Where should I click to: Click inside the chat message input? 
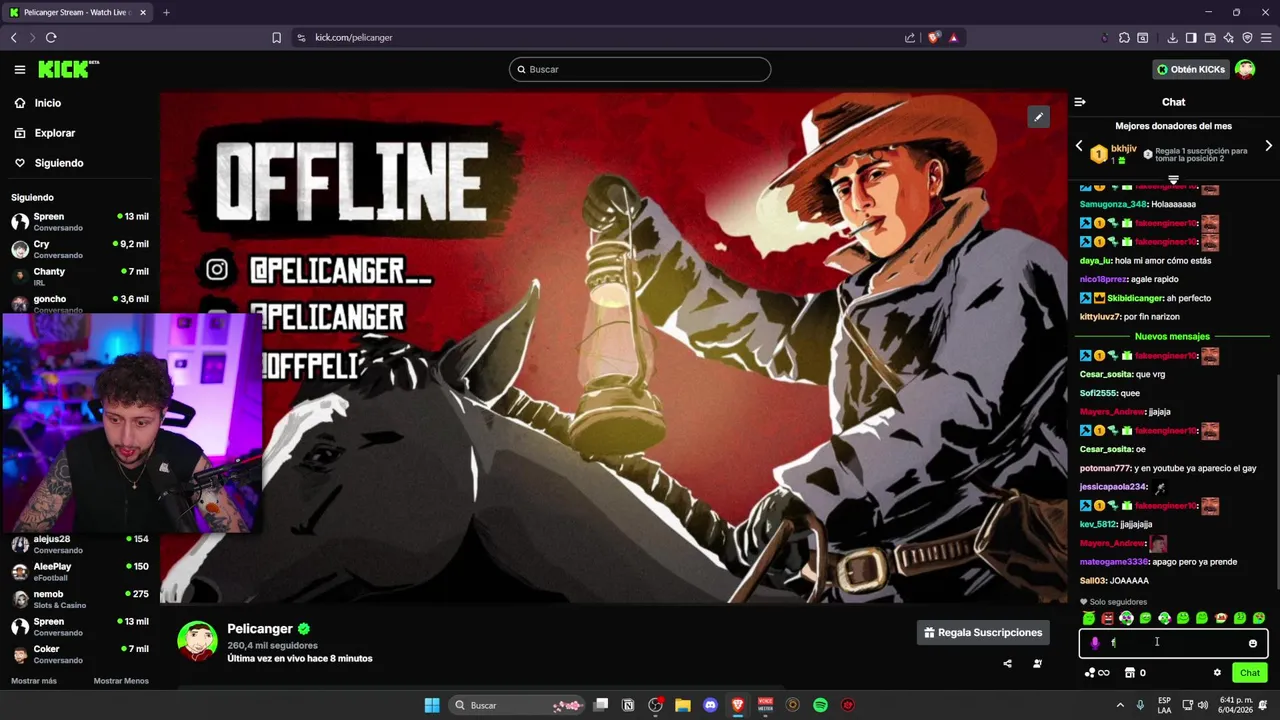click(x=1175, y=643)
